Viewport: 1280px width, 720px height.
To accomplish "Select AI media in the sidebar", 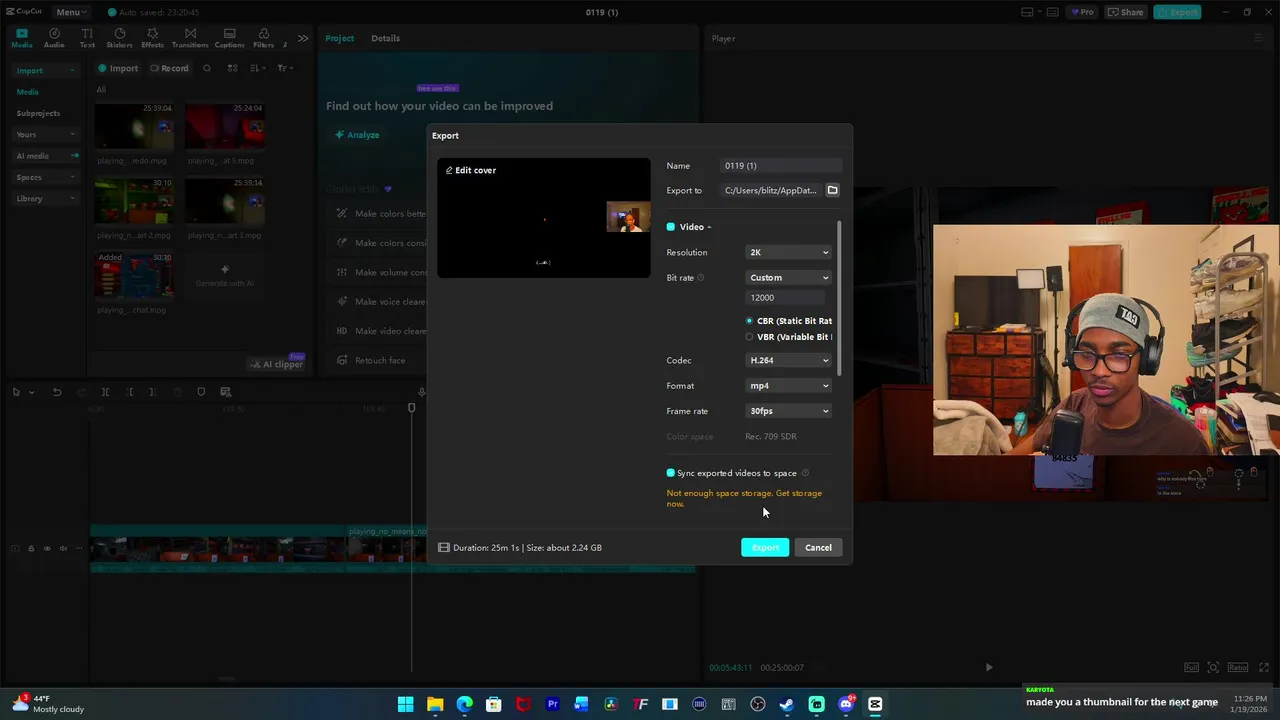I will pos(45,156).
